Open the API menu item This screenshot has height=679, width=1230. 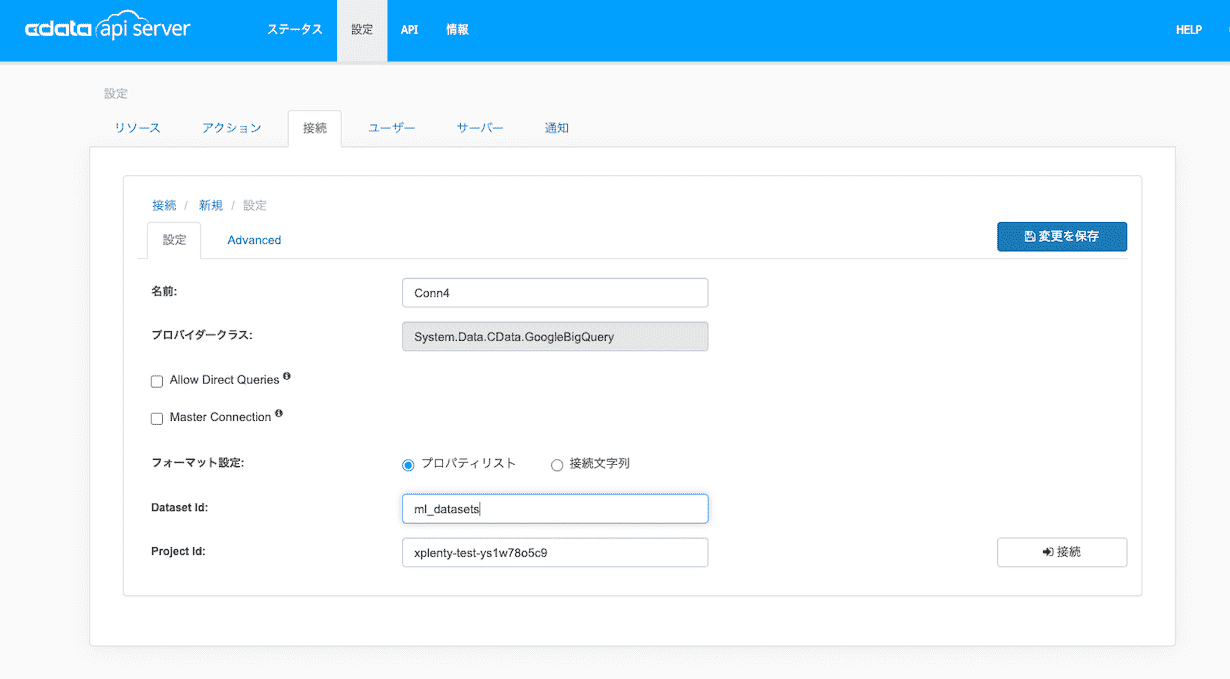(409, 30)
